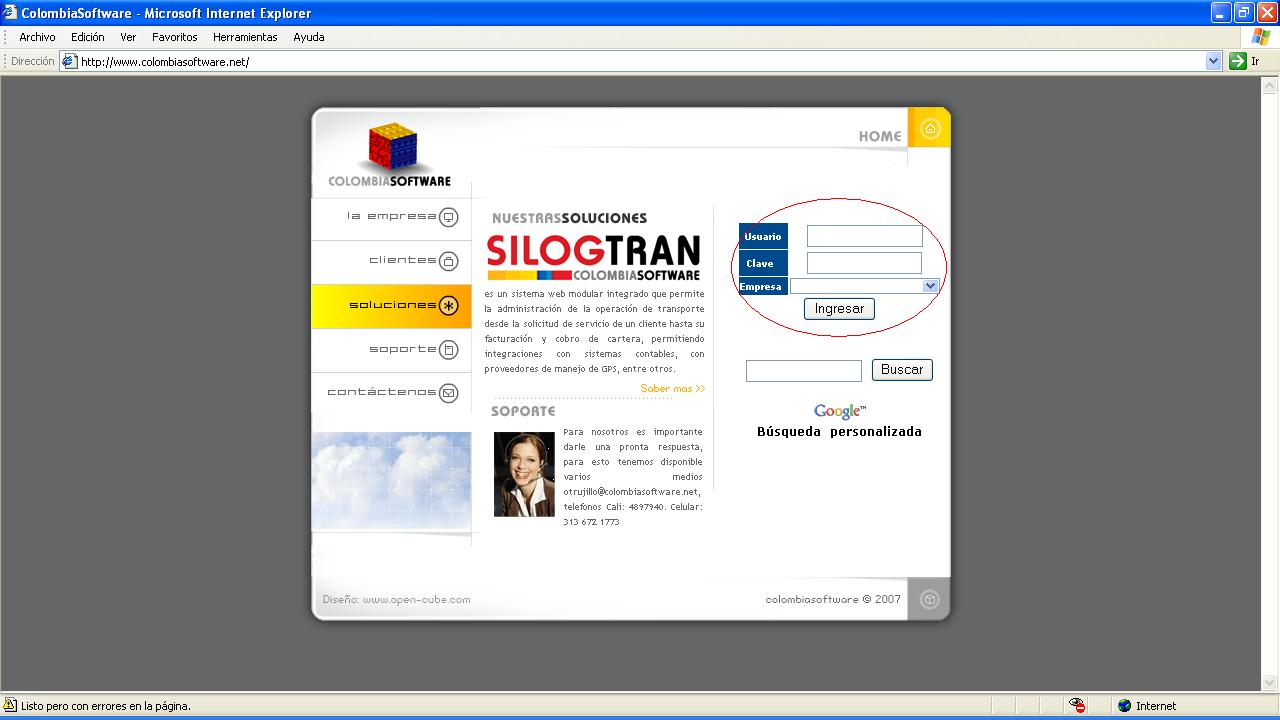Click the lock icon beside clientes

(449, 261)
